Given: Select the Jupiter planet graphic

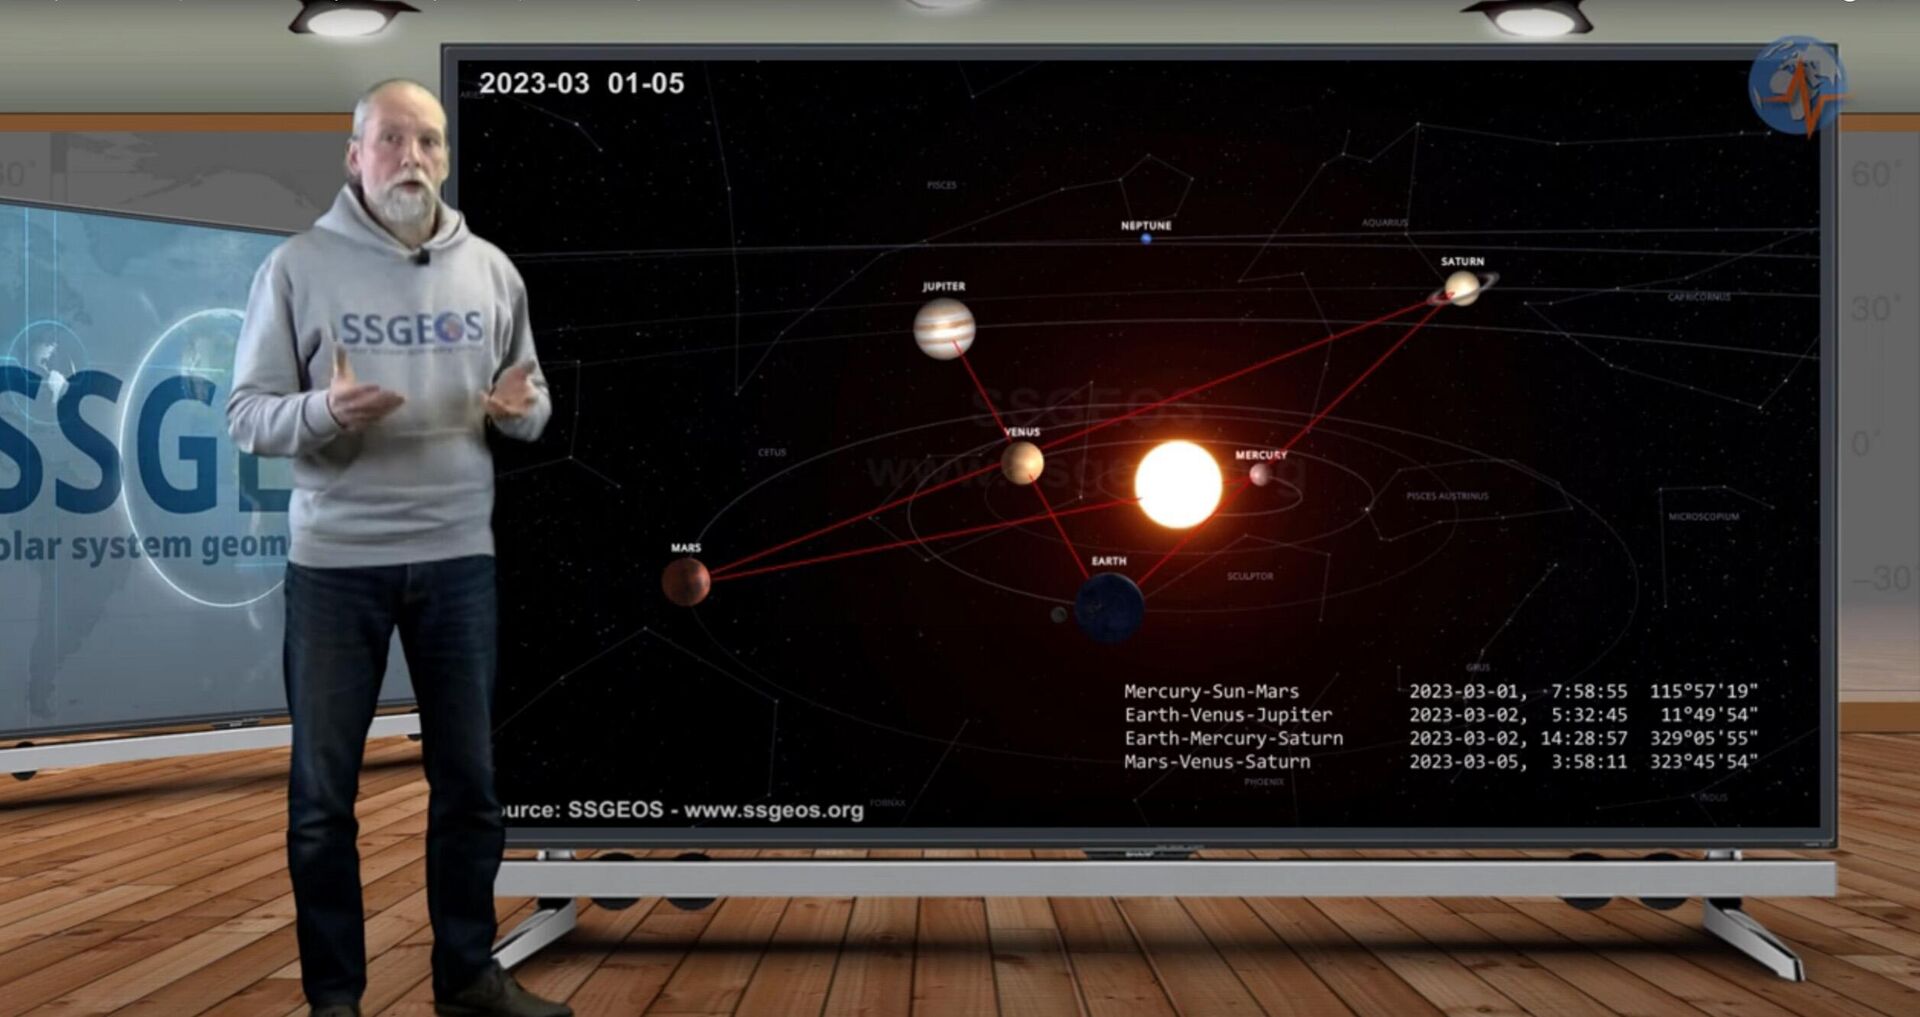Looking at the screenshot, I should click(x=944, y=328).
